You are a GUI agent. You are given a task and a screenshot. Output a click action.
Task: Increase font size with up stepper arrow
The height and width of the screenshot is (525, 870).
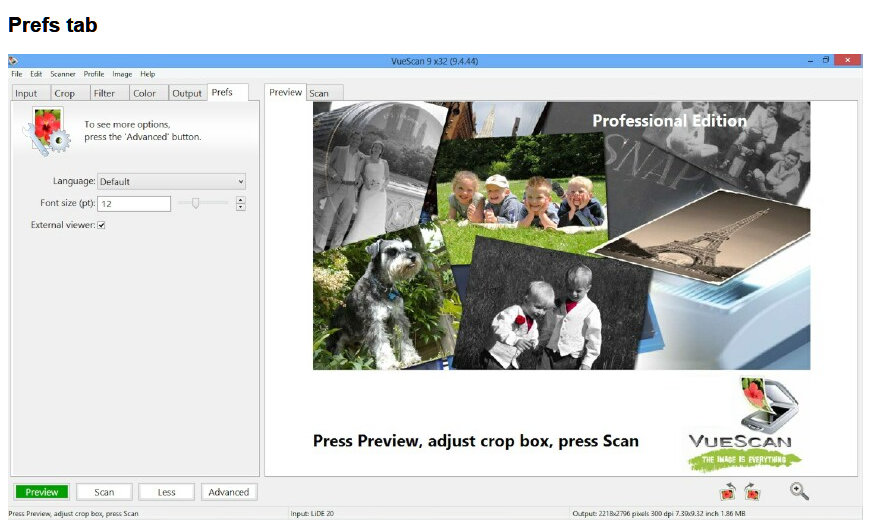coord(241,199)
